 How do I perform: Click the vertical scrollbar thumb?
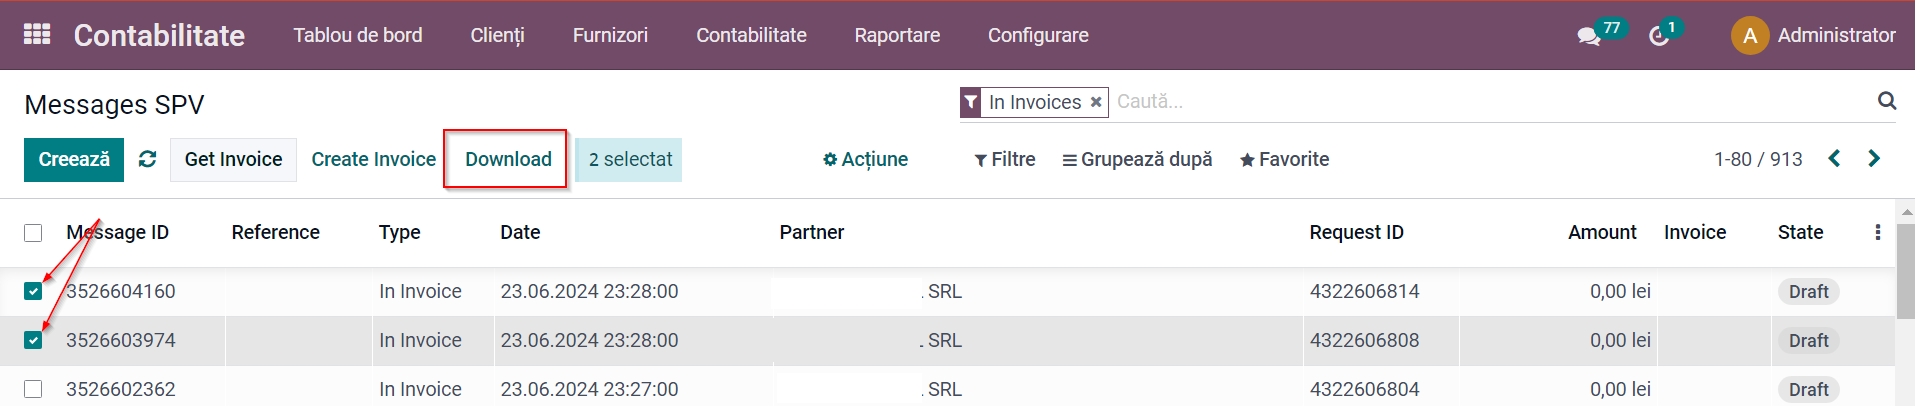pos(1905,270)
